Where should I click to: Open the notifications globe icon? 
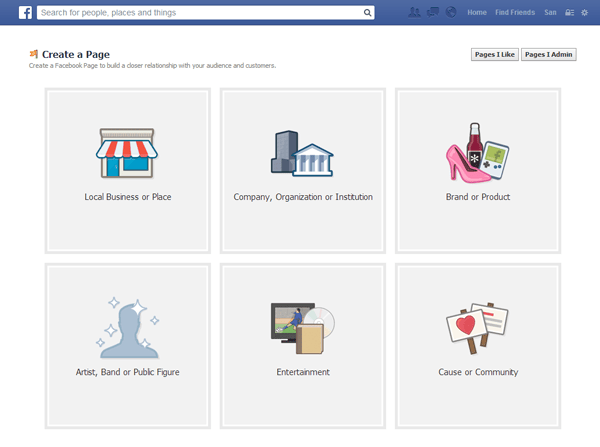click(x=450, y=13)
